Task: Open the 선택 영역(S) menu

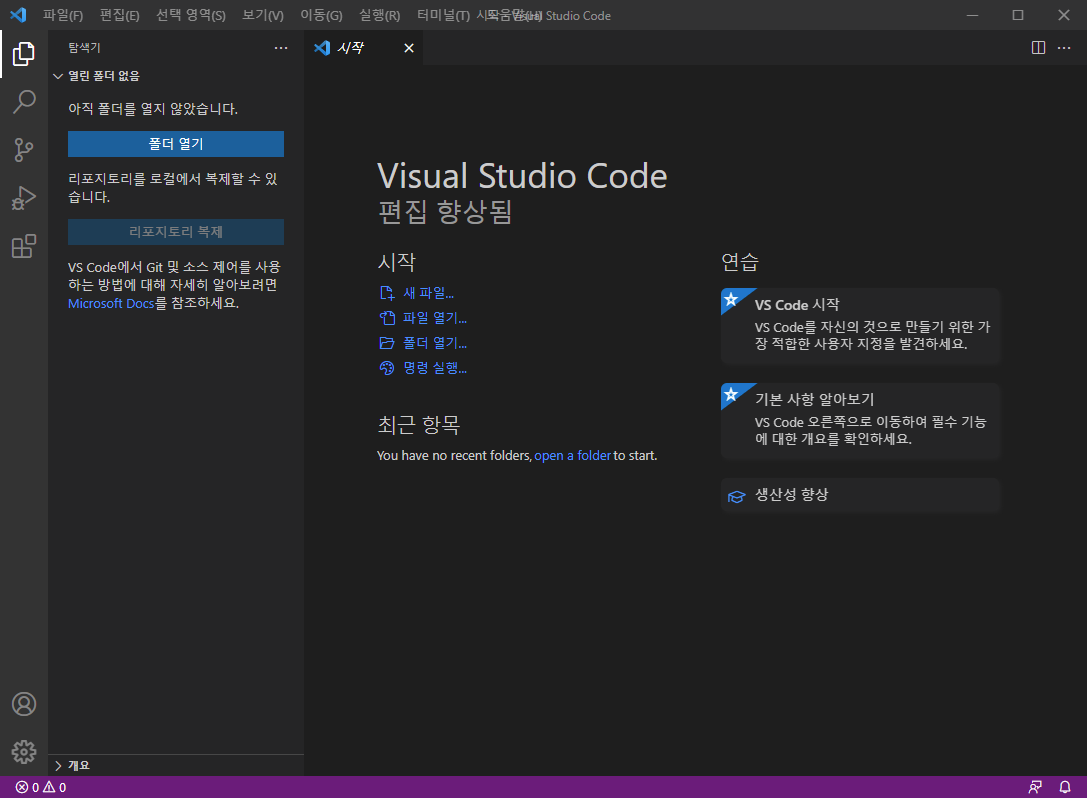Action: click(x=191, y=15)
